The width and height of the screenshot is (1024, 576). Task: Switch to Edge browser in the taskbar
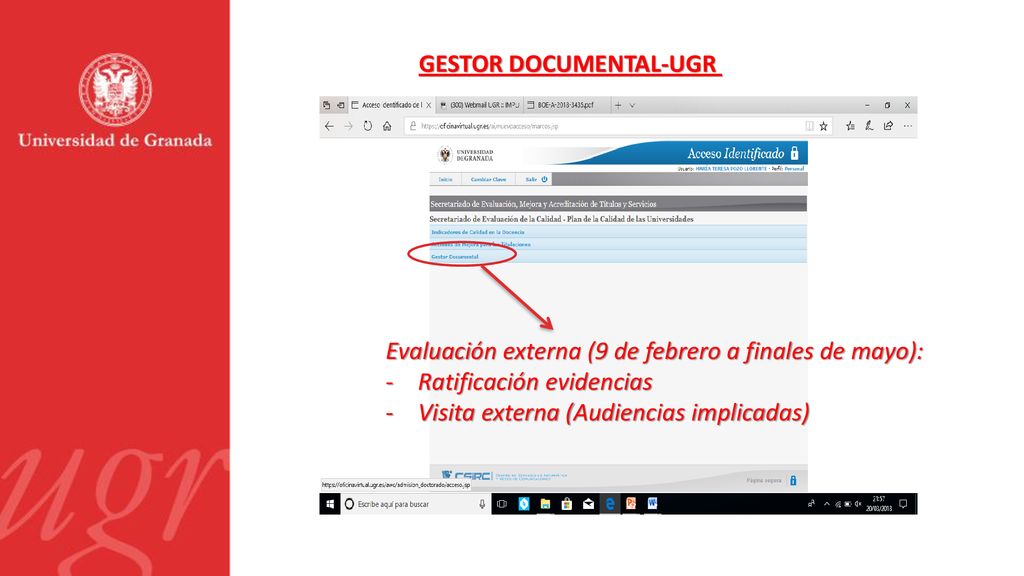point(610,504)
